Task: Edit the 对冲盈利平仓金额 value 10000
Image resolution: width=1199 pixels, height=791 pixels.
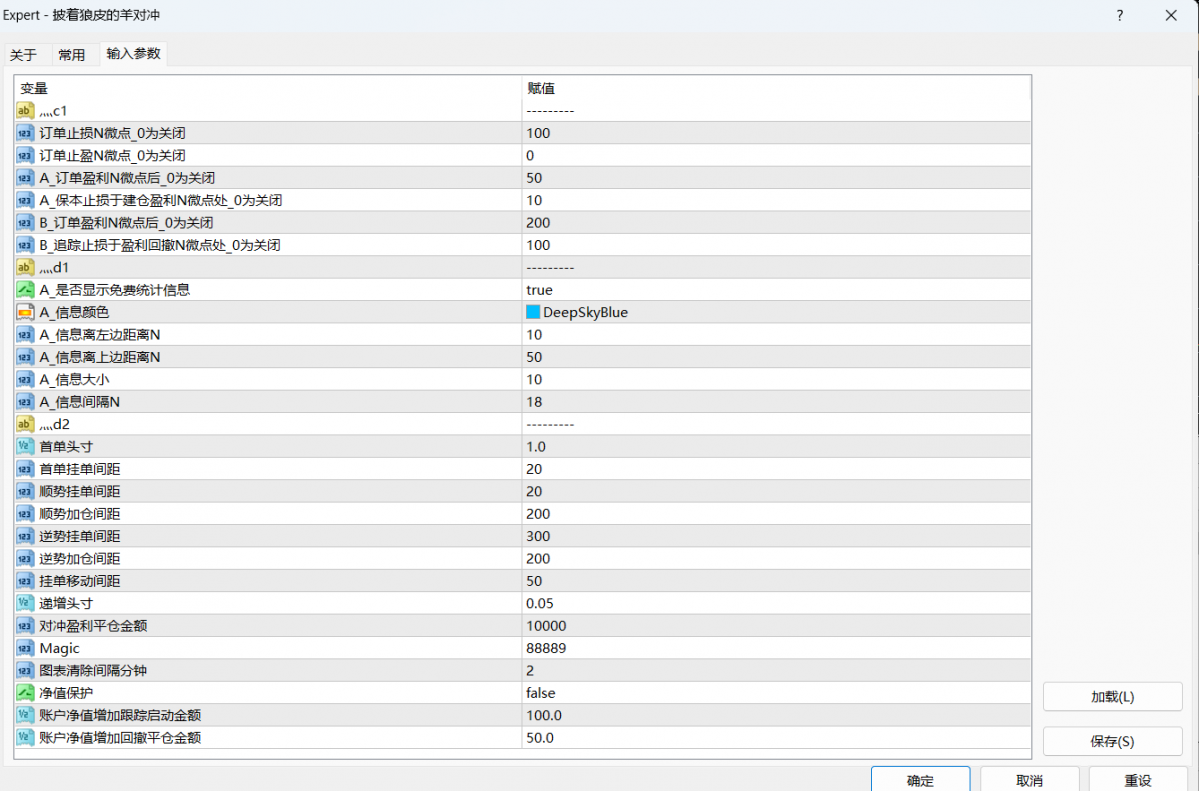Action: click(546, 626)
